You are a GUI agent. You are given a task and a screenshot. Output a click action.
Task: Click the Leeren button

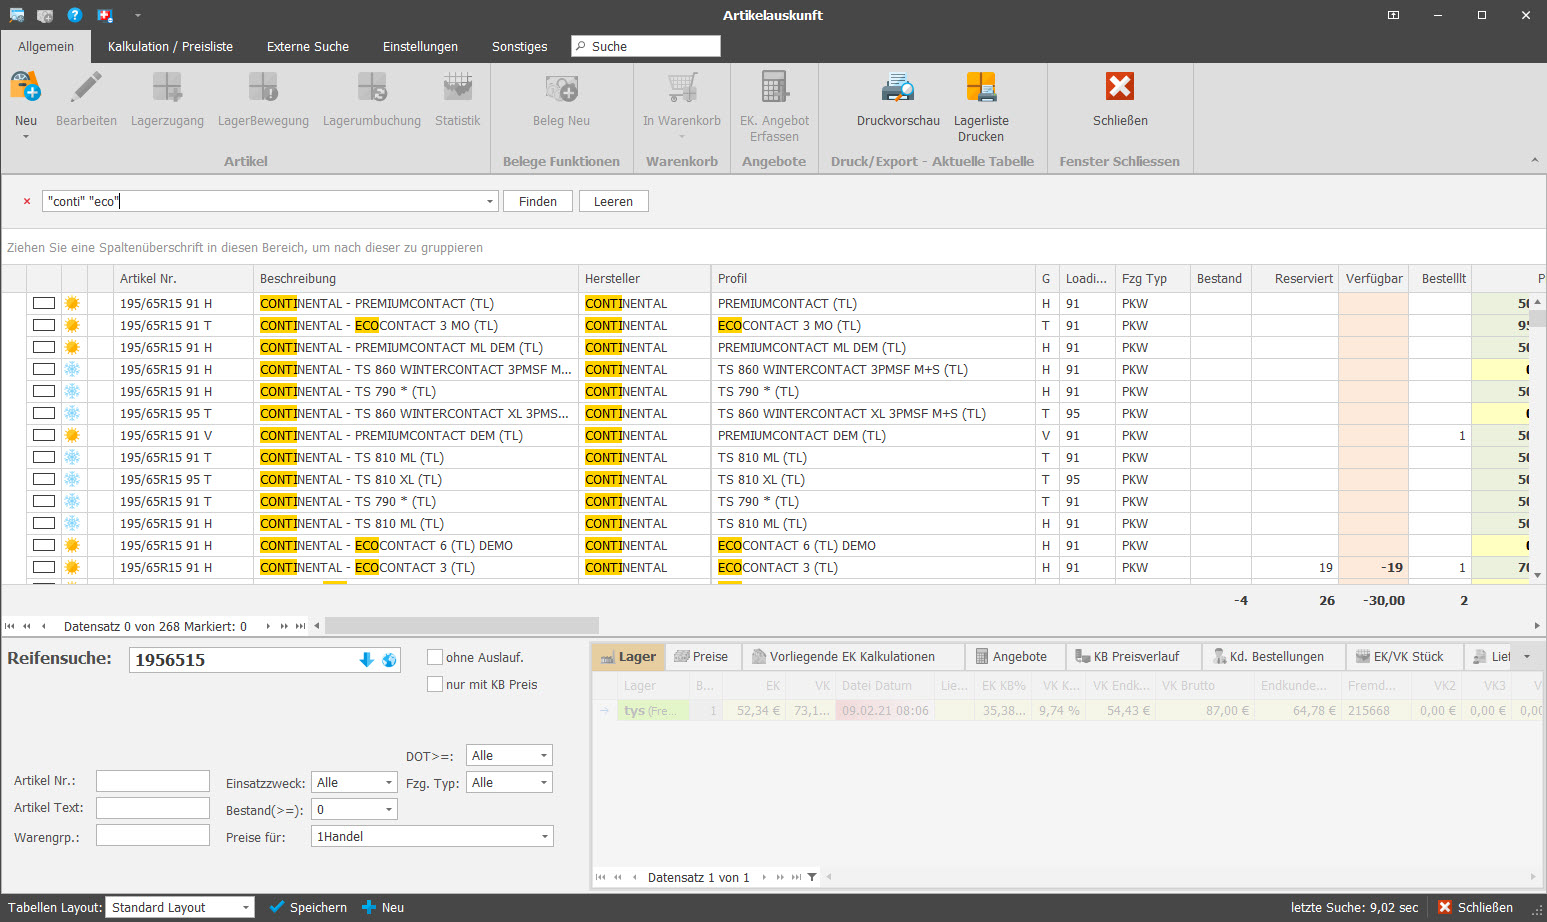613,201
